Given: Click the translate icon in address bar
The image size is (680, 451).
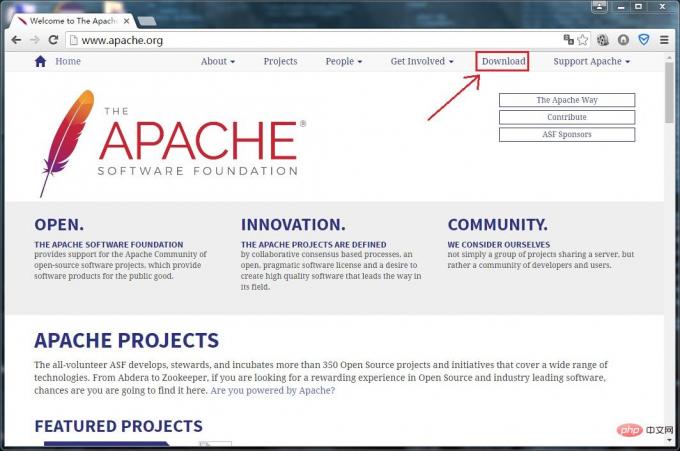Looking at the screenshot, I should pos(569,40).
